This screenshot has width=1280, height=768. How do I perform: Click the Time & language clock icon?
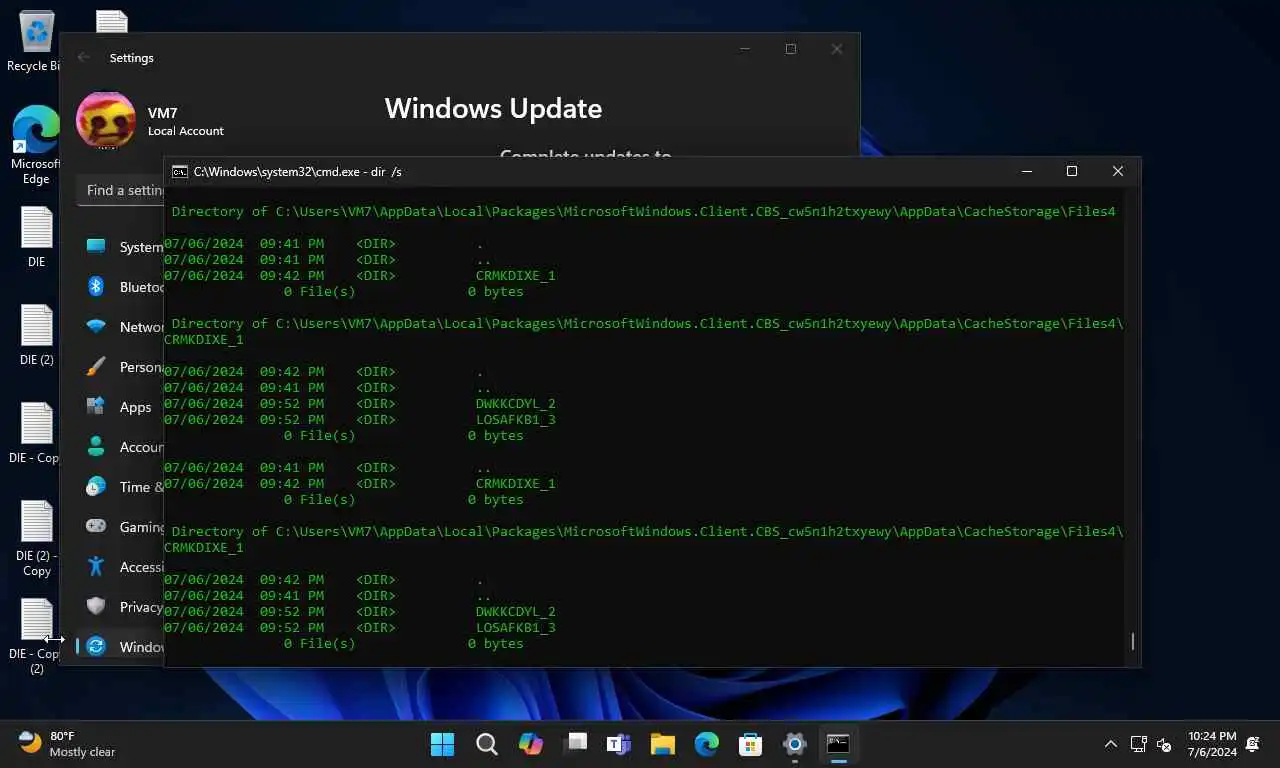tap(96, 487)
